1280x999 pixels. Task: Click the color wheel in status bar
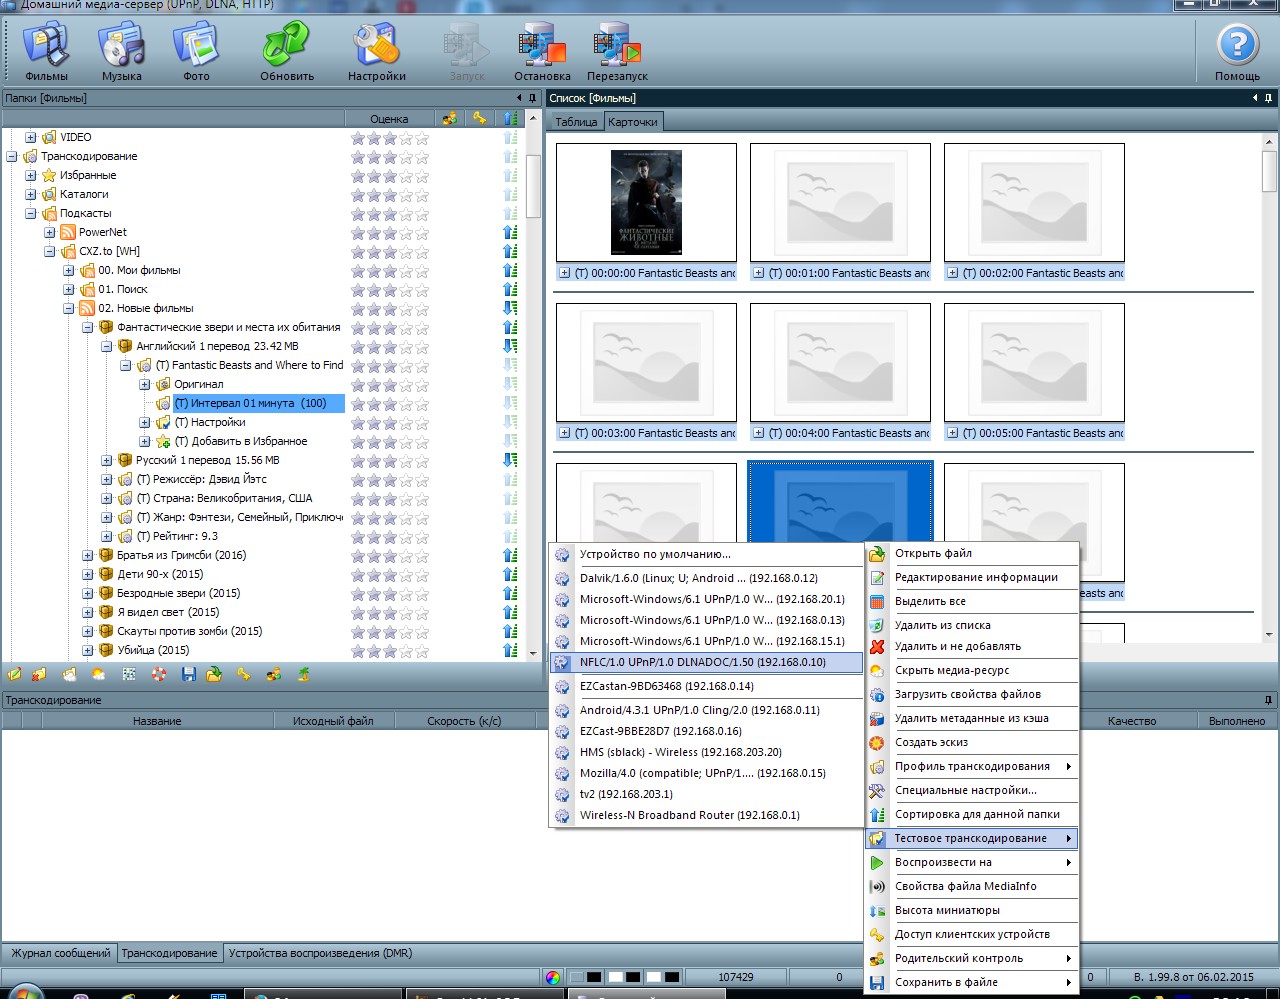coord(553,977)
